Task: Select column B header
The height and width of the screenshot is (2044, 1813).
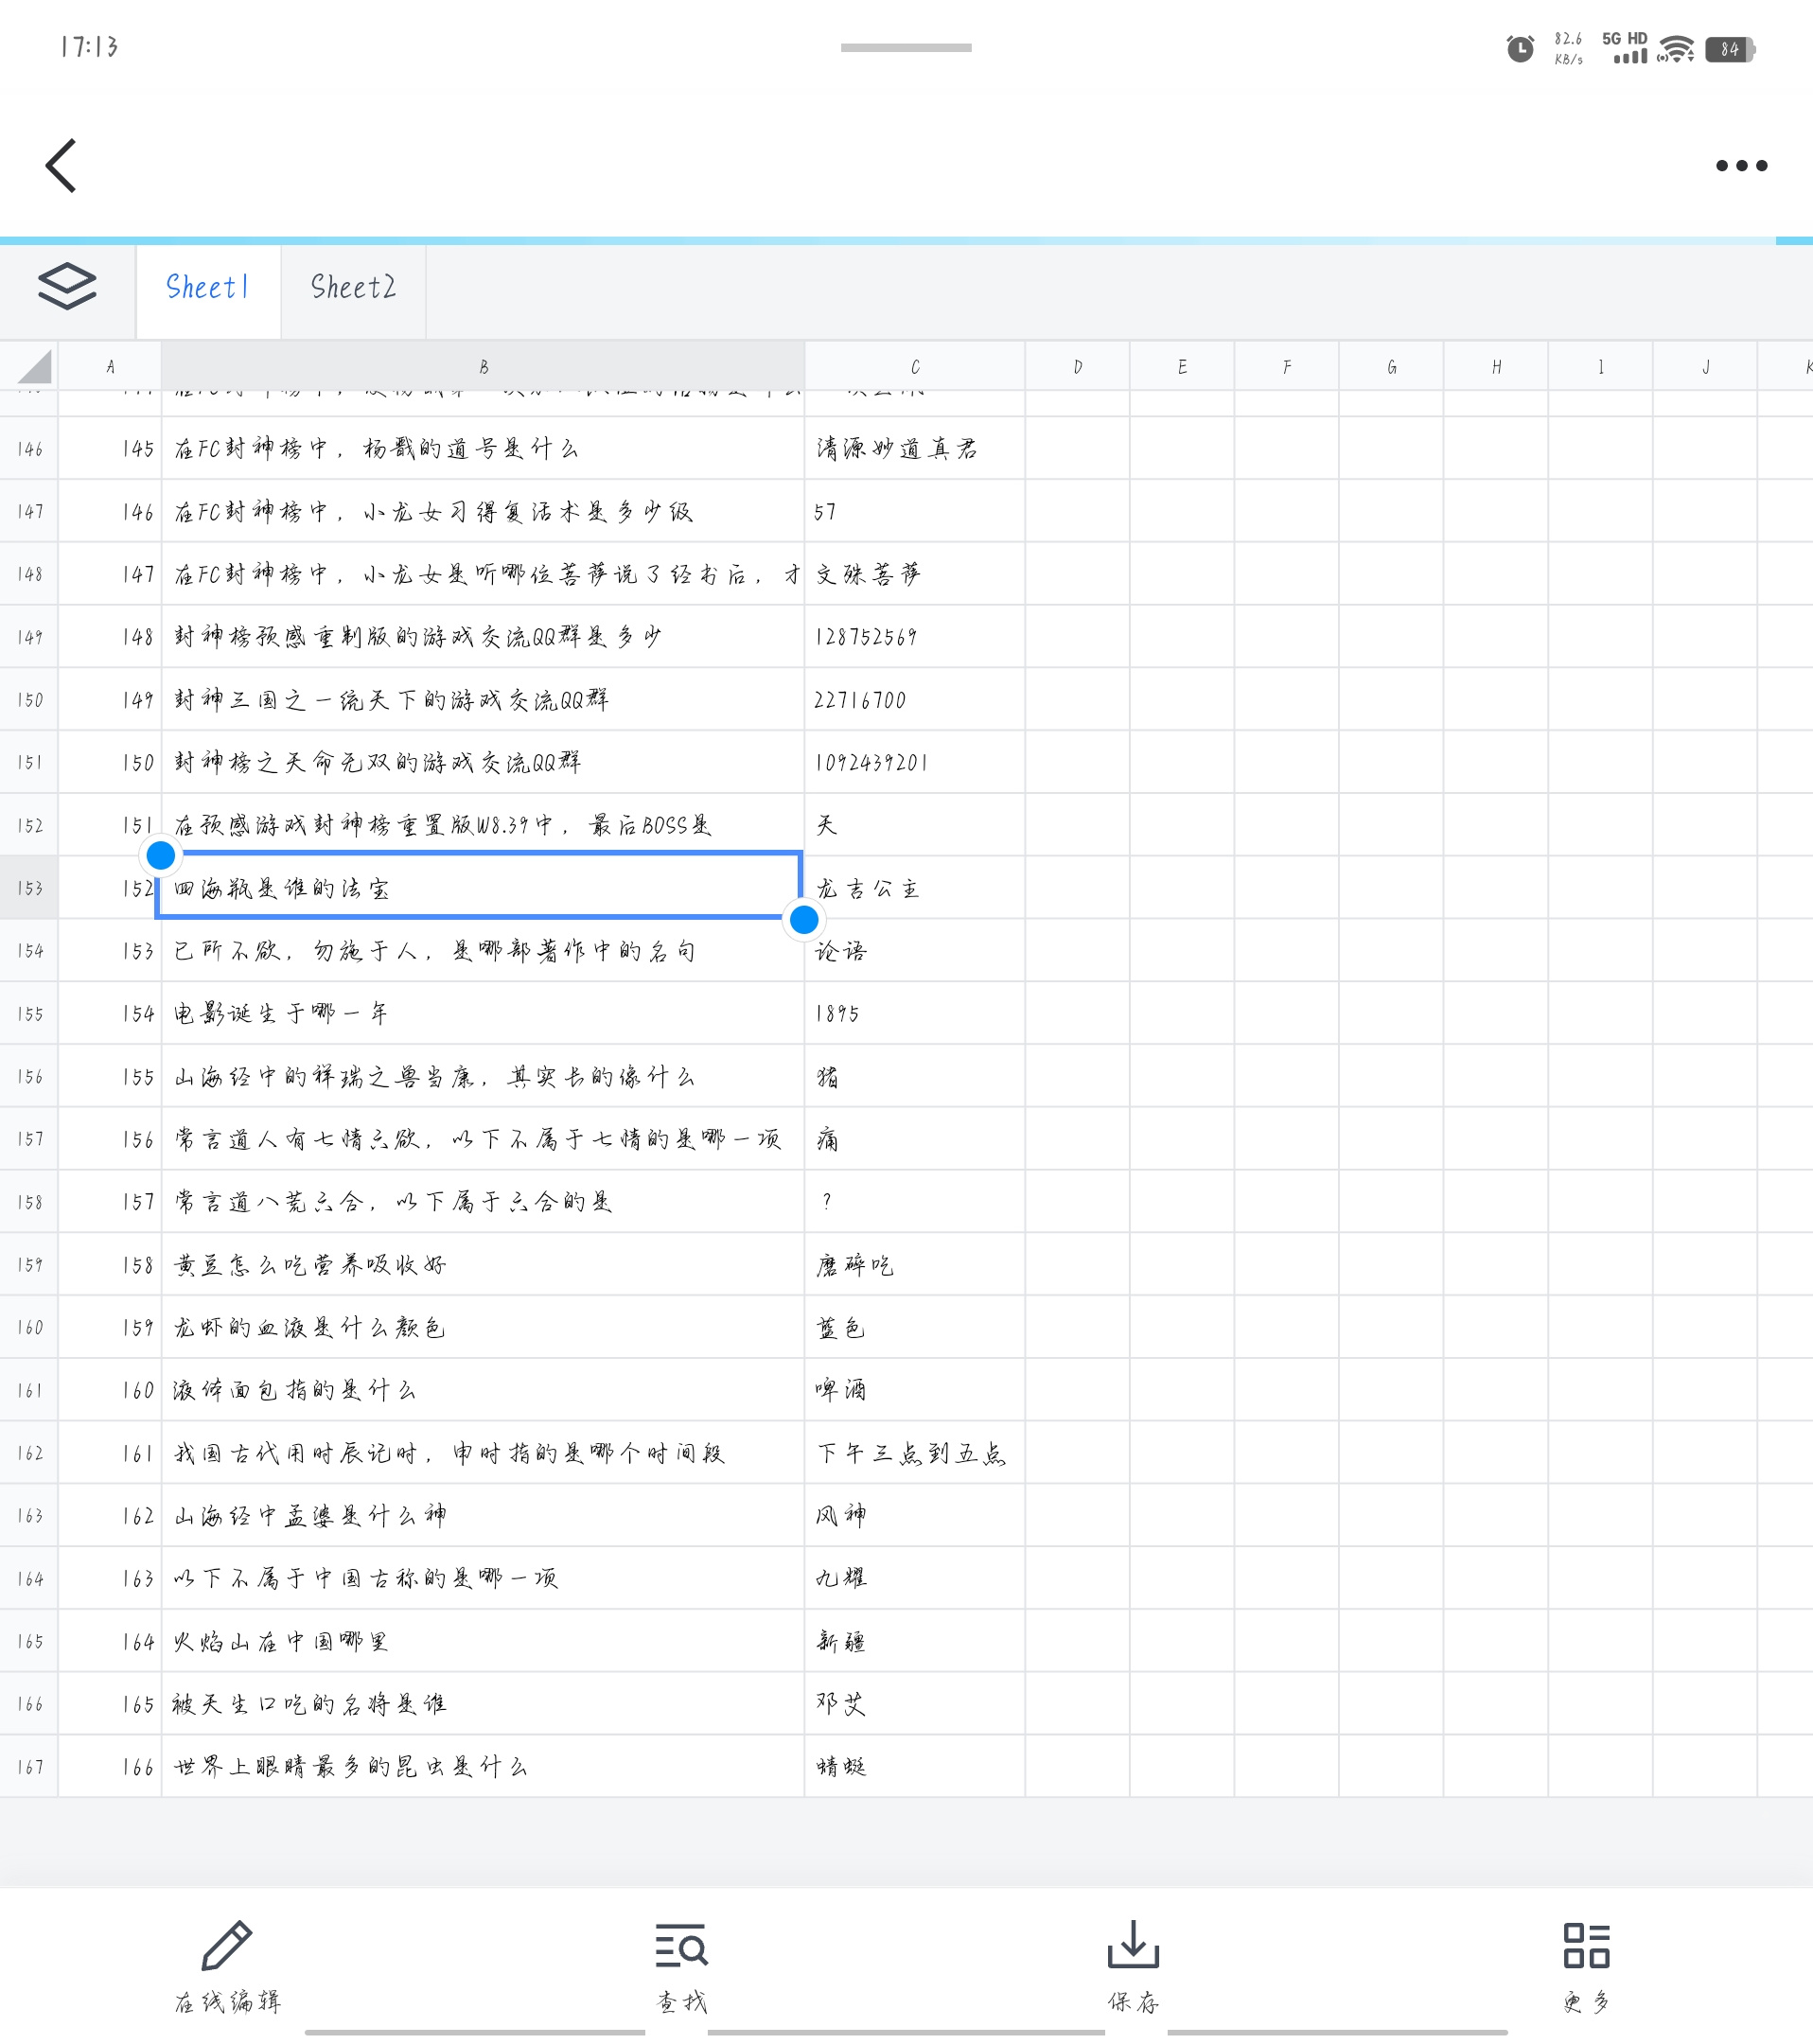Action: (x=483, y=367)
